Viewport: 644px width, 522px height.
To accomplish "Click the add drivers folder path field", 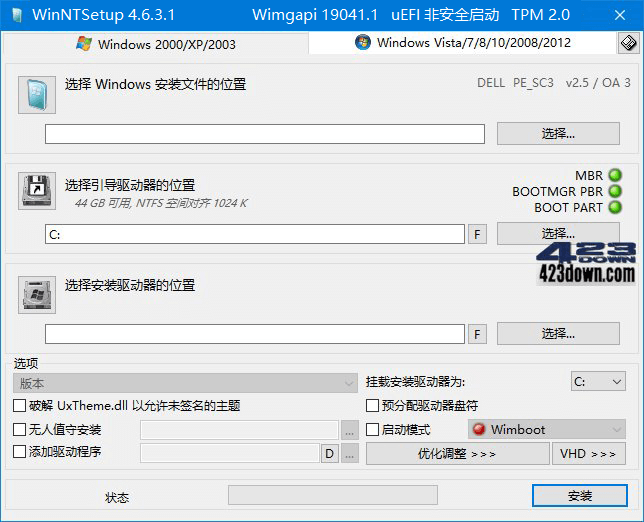I will pos(230,453).
